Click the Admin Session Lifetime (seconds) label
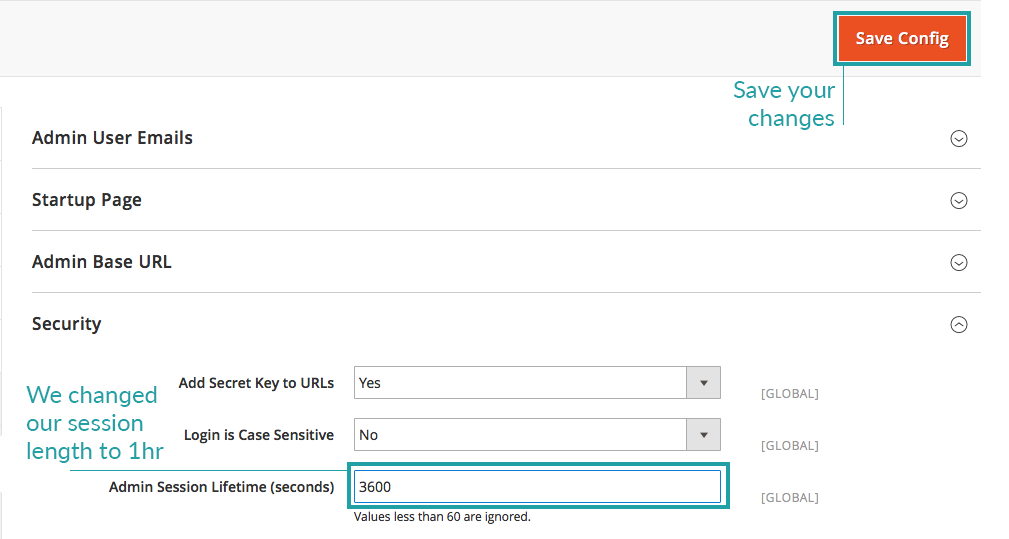This screenshot has width=1009, height=539. (x=221, y=487)
